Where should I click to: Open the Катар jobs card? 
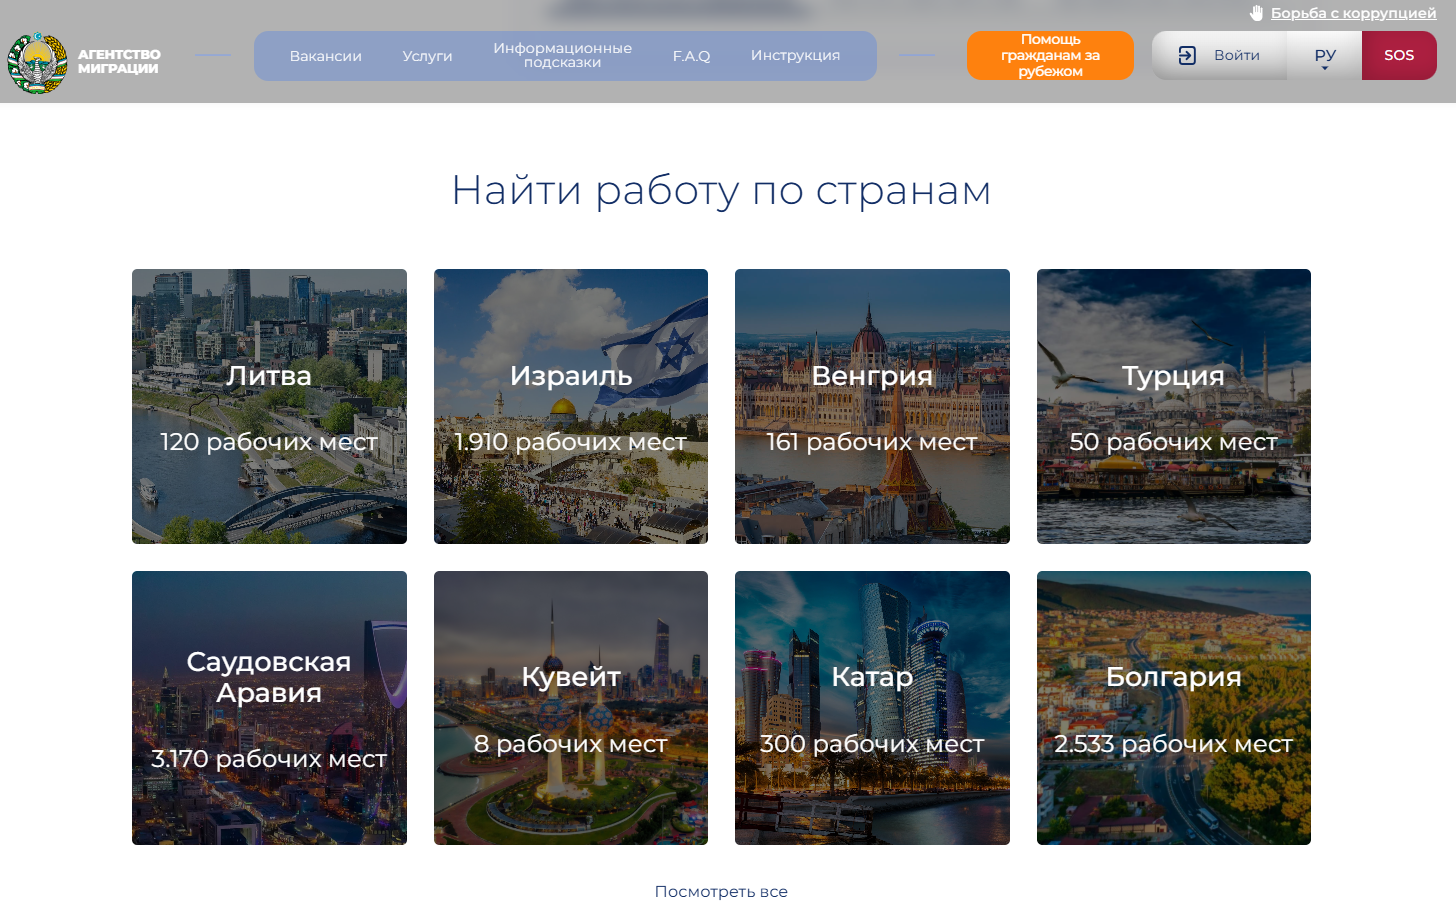coord(872,708)
